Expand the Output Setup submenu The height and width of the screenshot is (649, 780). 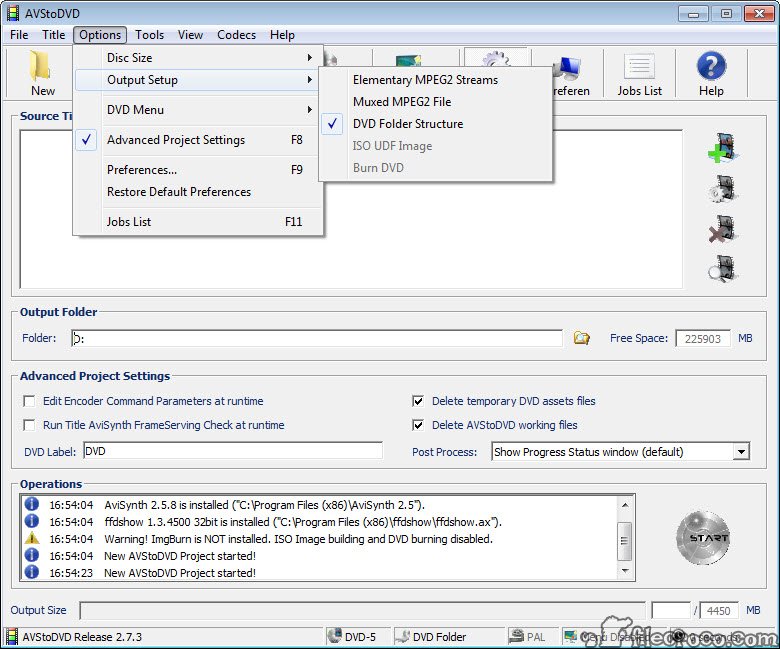197,80
